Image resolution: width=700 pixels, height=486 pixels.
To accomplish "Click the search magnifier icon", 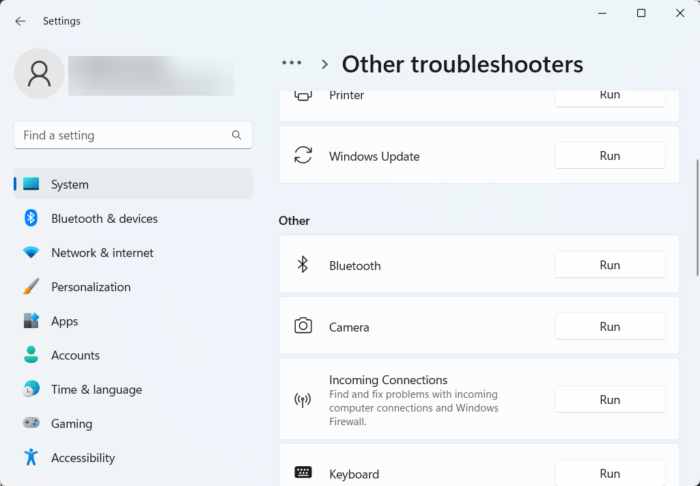I will (237, 135).
